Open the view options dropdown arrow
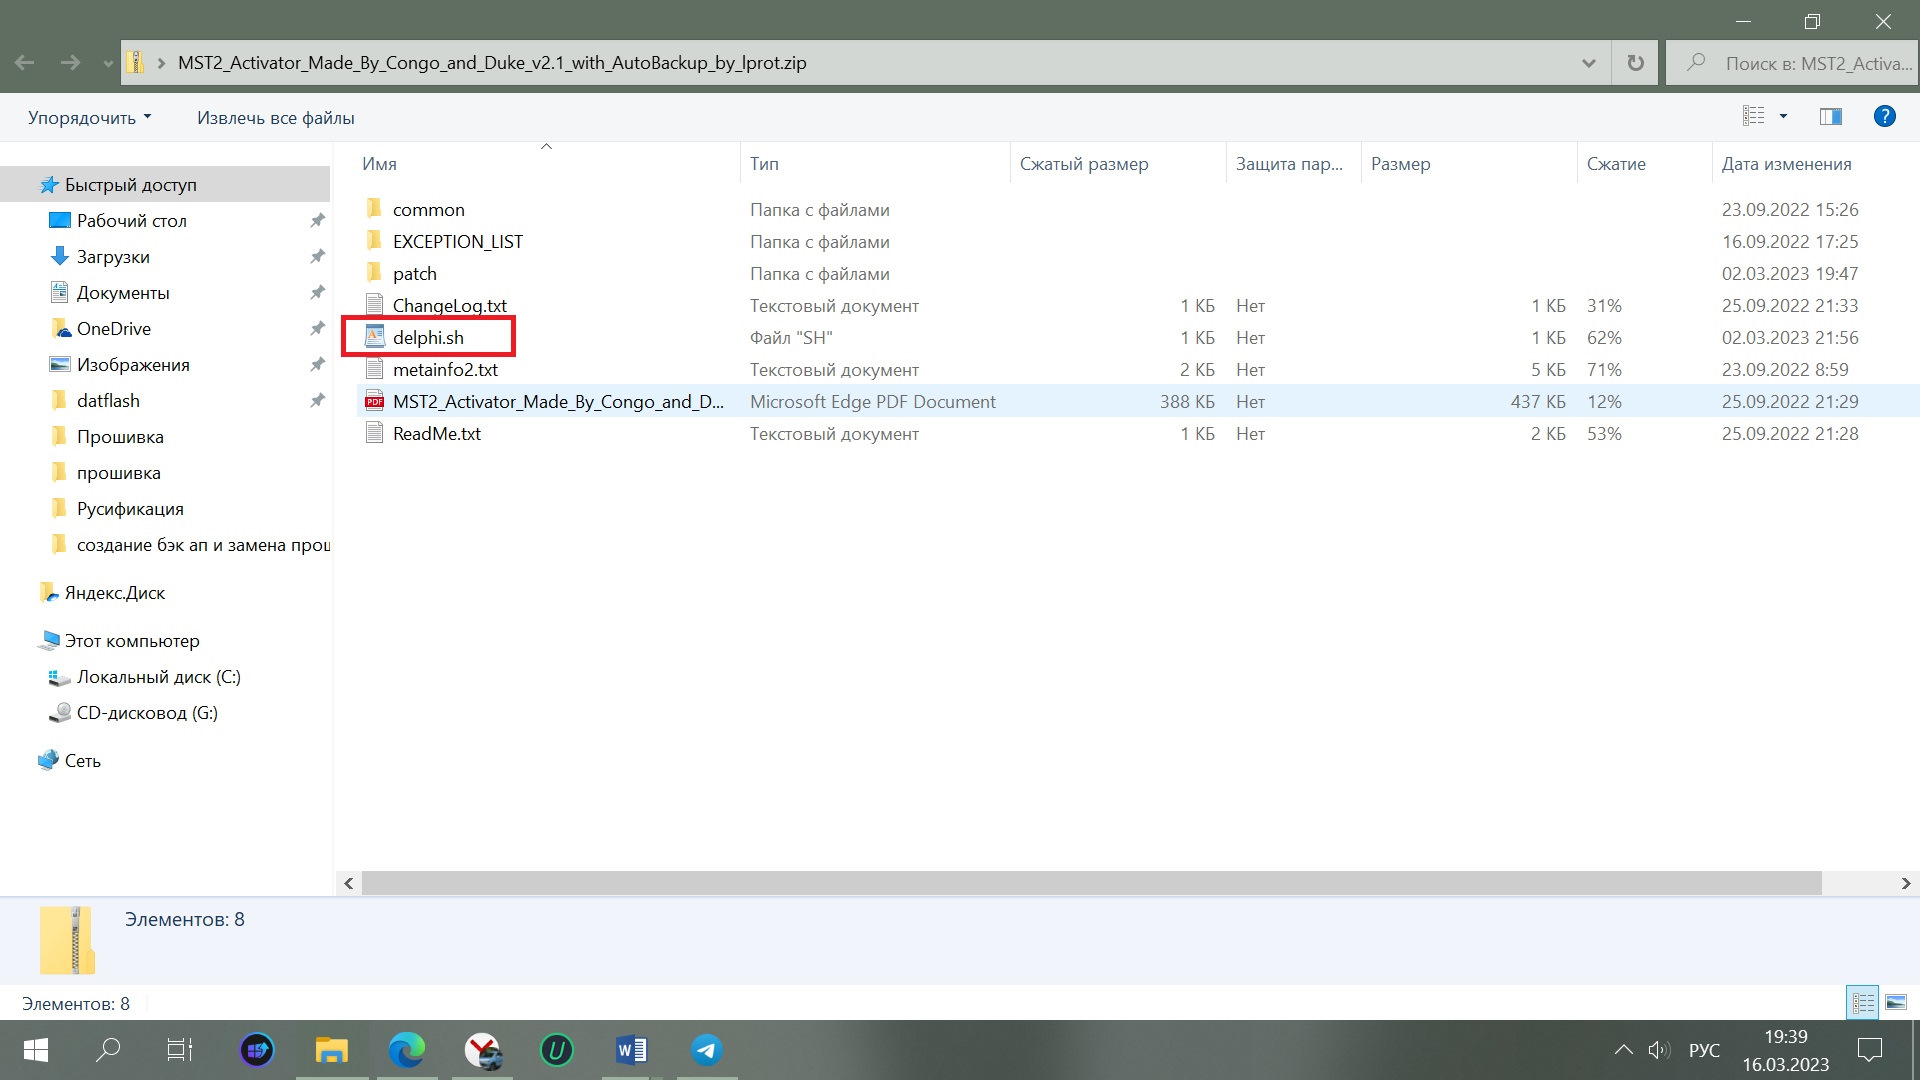This screenshot has width=1920, height=1080. pyautogui.click(x=1783, y=117)
